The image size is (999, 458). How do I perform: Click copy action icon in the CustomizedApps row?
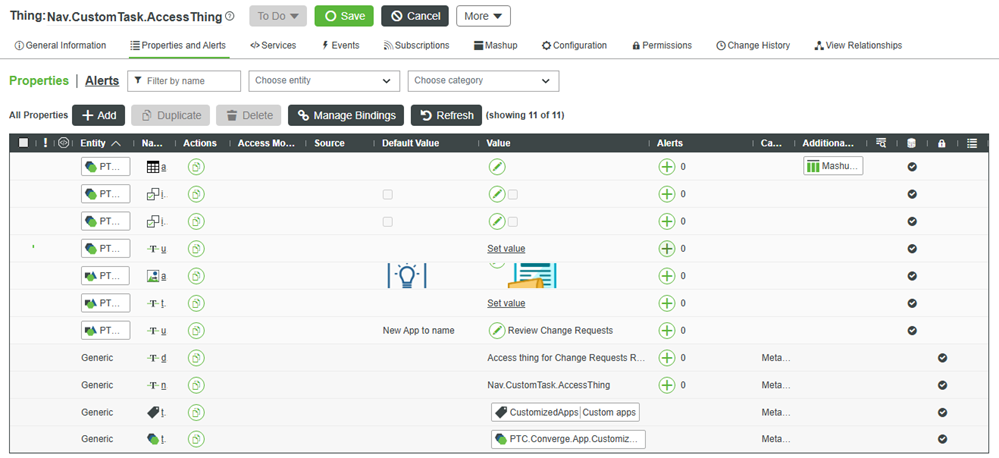coord(196,412)
